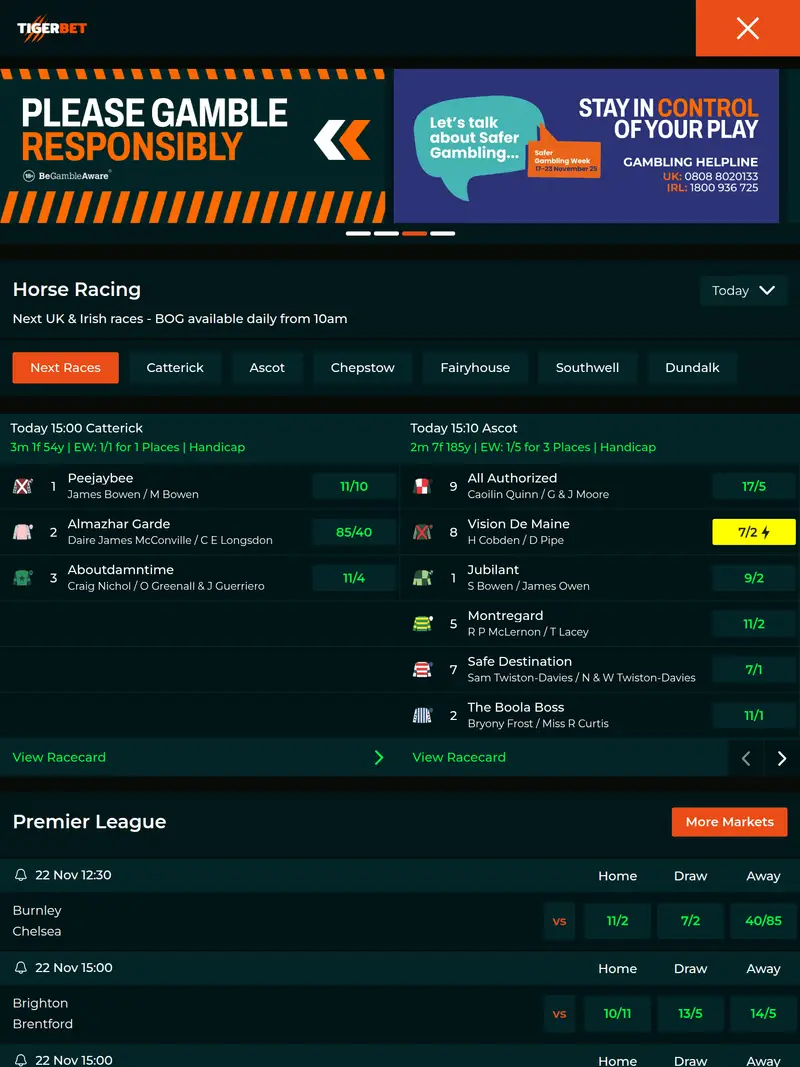
Task: Click the BeGambleAware logo
Action: click(x=66, y=177)
